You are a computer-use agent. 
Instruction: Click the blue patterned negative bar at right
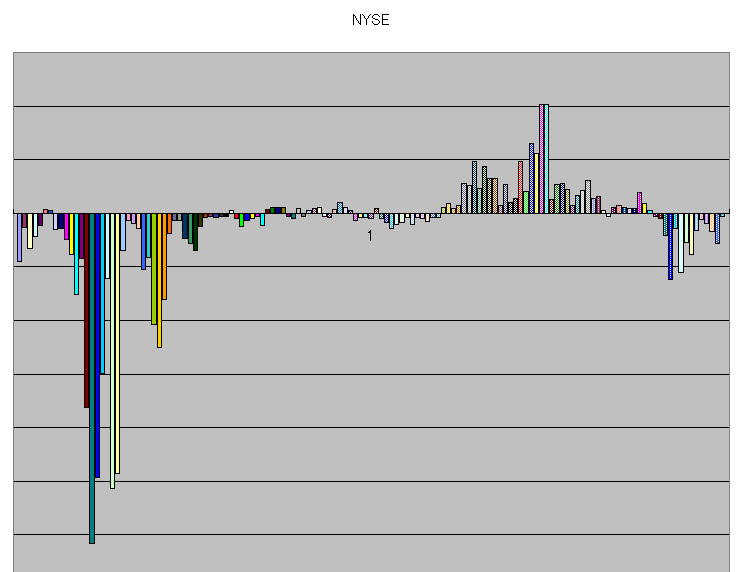point(670,246)
